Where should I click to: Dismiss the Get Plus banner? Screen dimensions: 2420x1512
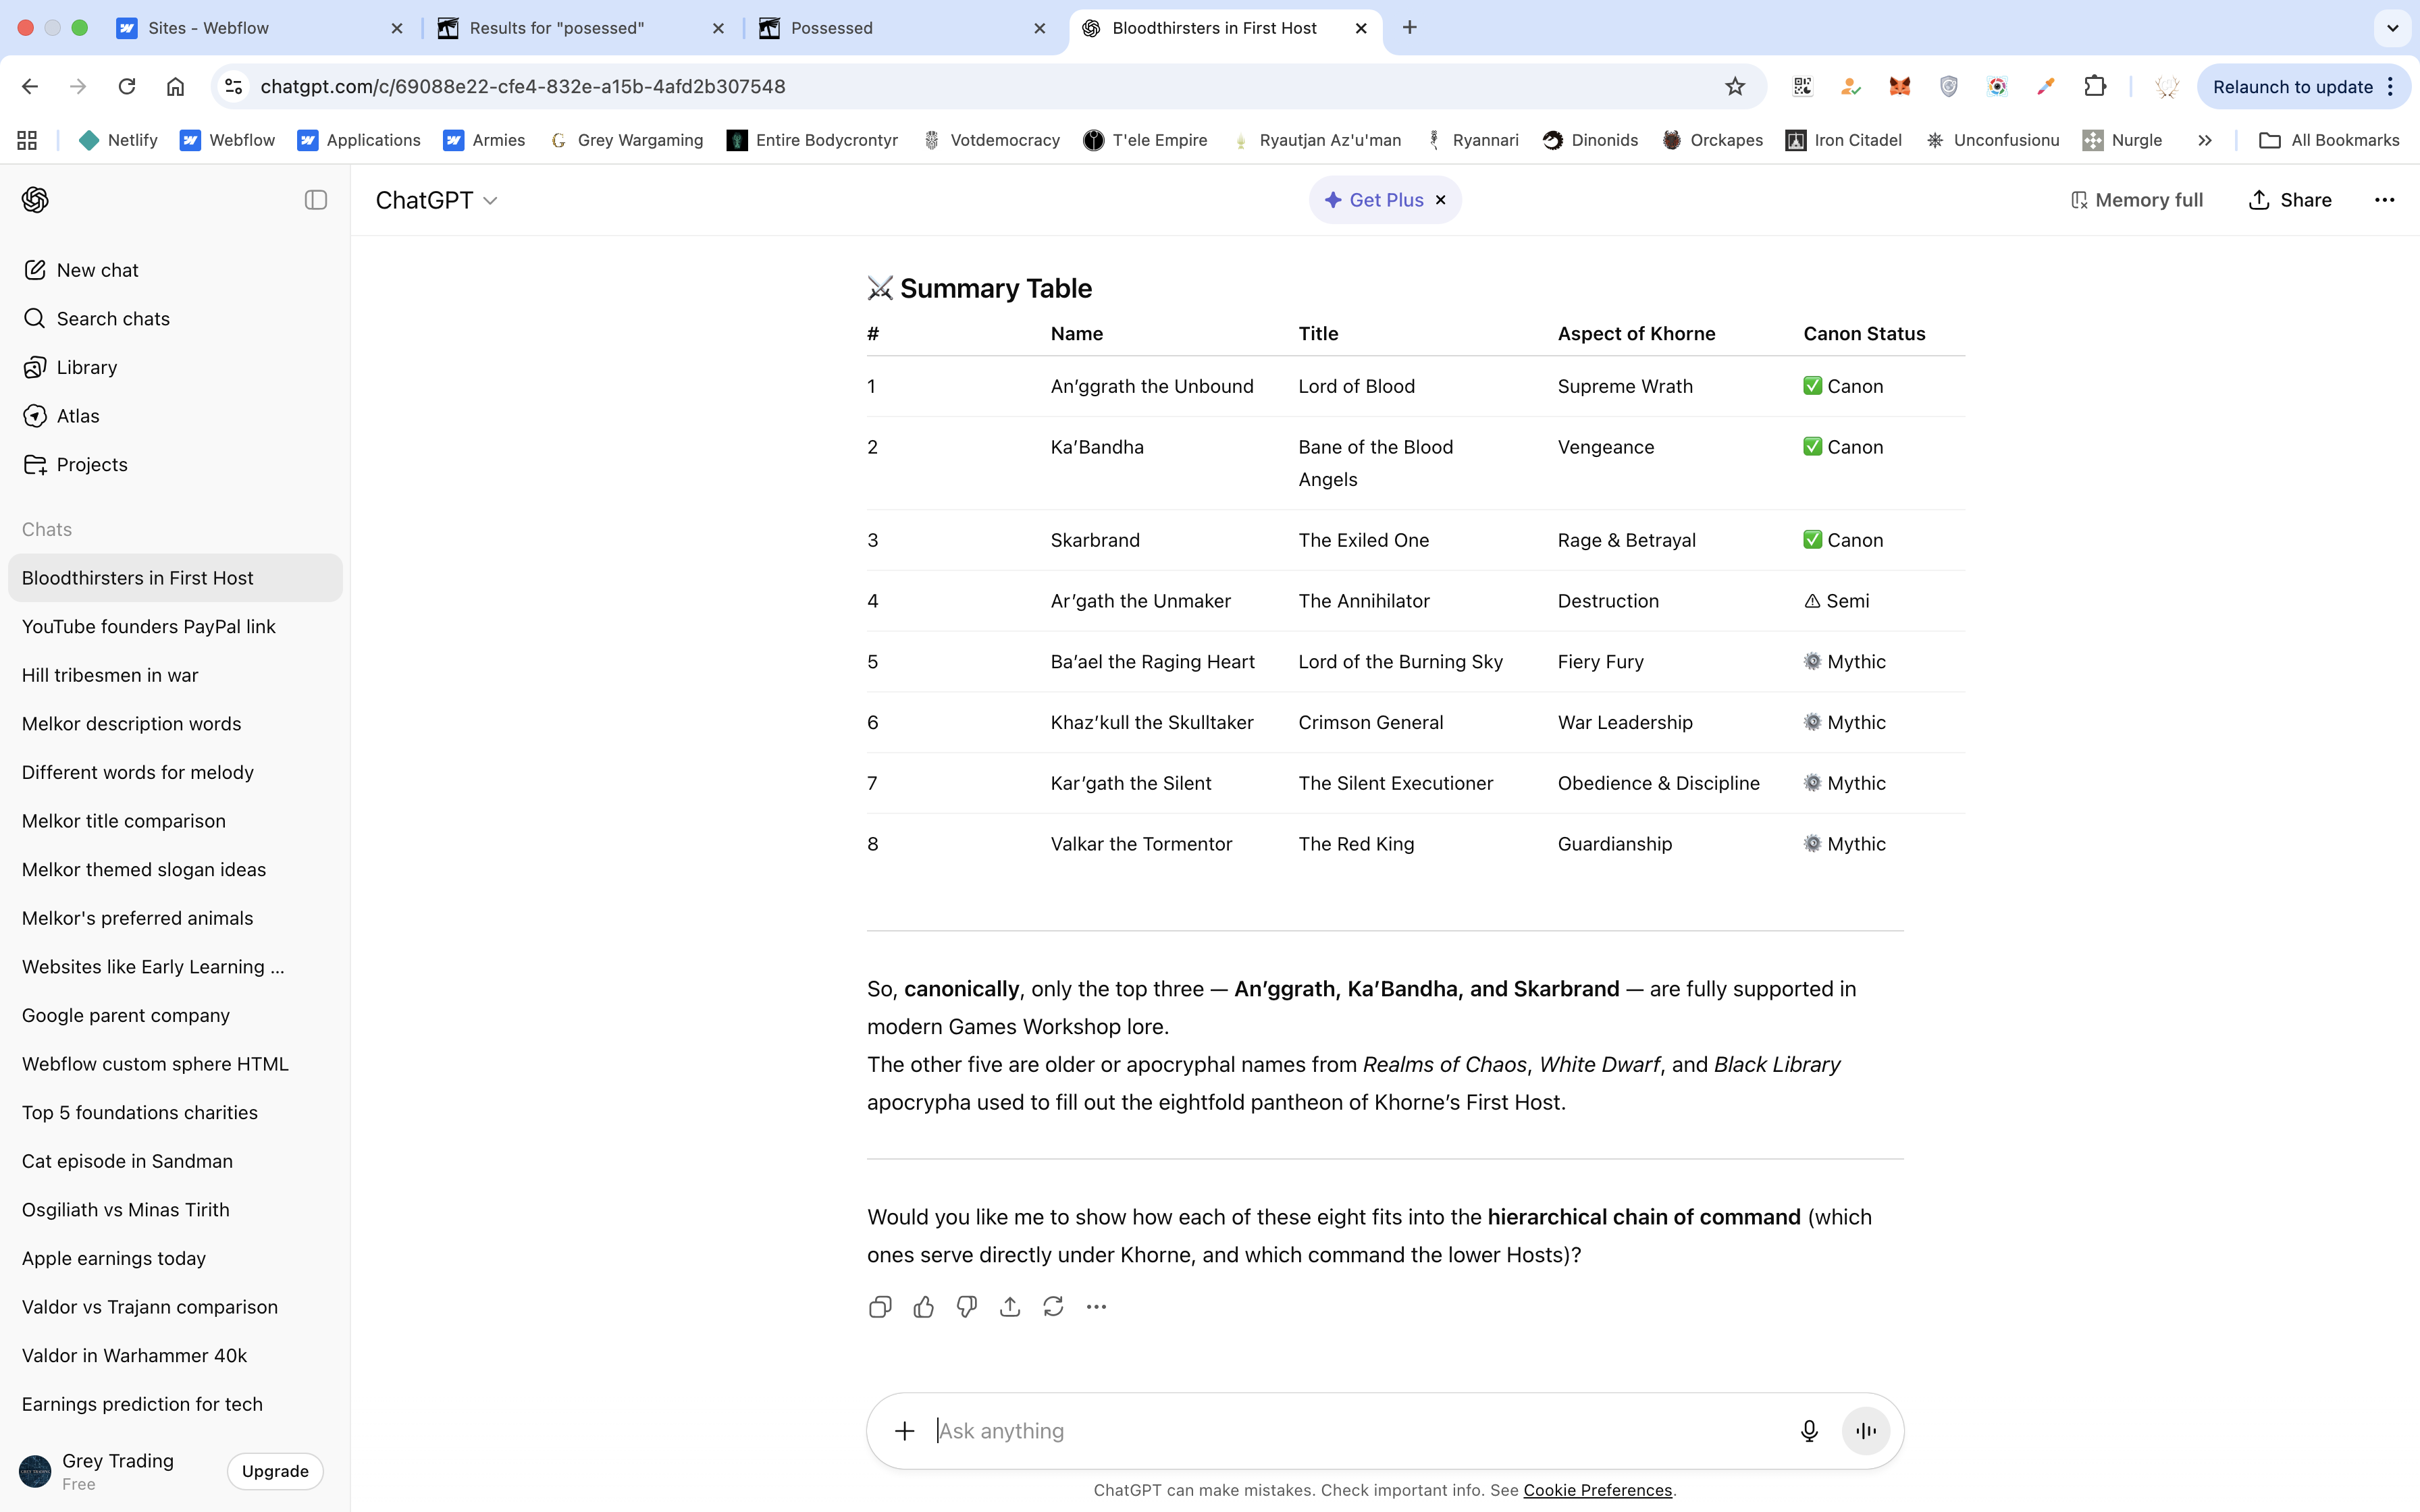[1441, 200]
